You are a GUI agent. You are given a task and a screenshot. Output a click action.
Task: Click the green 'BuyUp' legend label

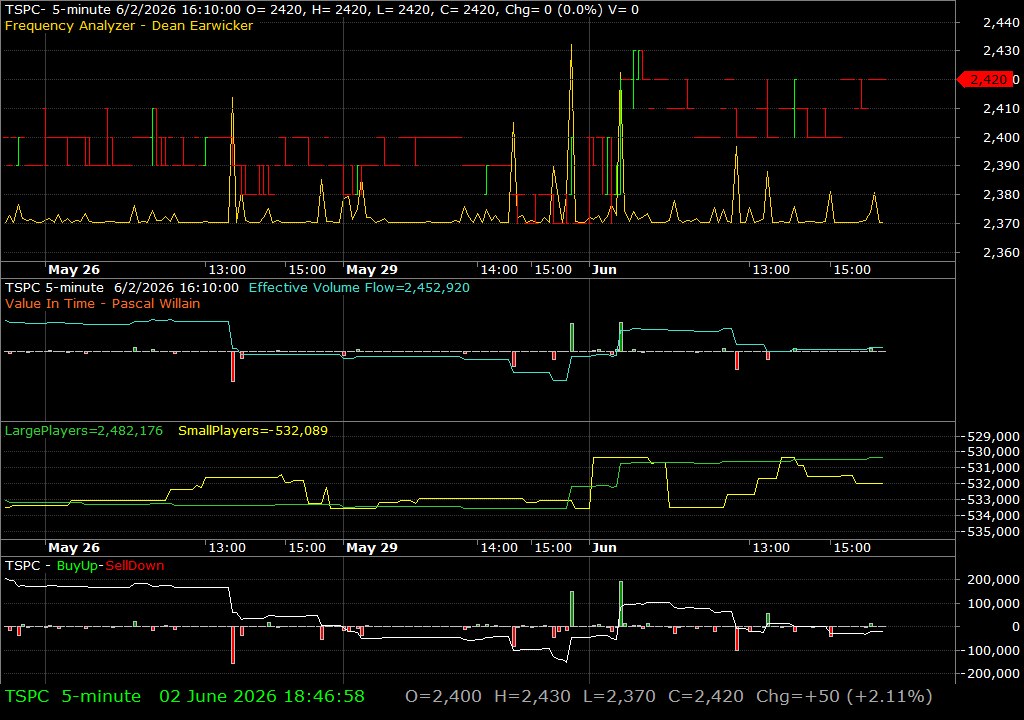point(76,566)
